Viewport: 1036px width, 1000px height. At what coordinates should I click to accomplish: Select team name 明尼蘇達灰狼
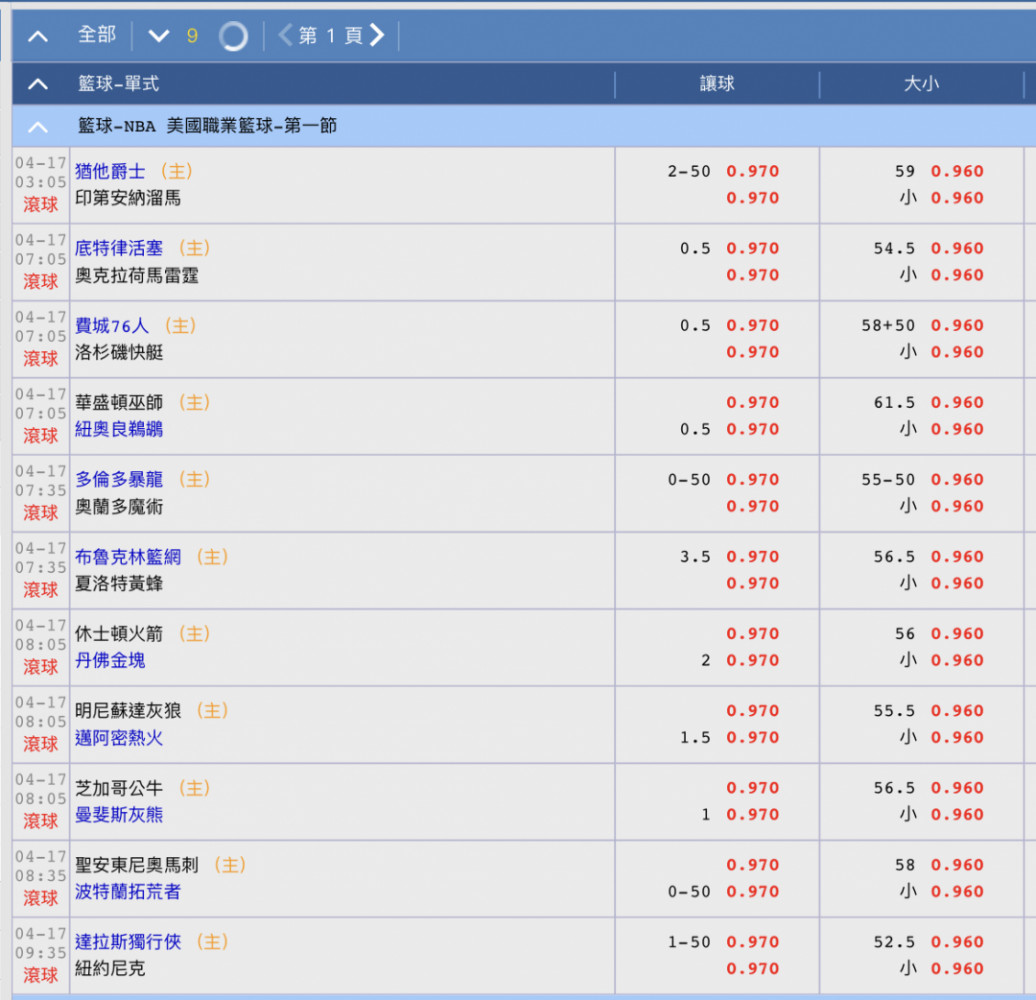point(128,711)
